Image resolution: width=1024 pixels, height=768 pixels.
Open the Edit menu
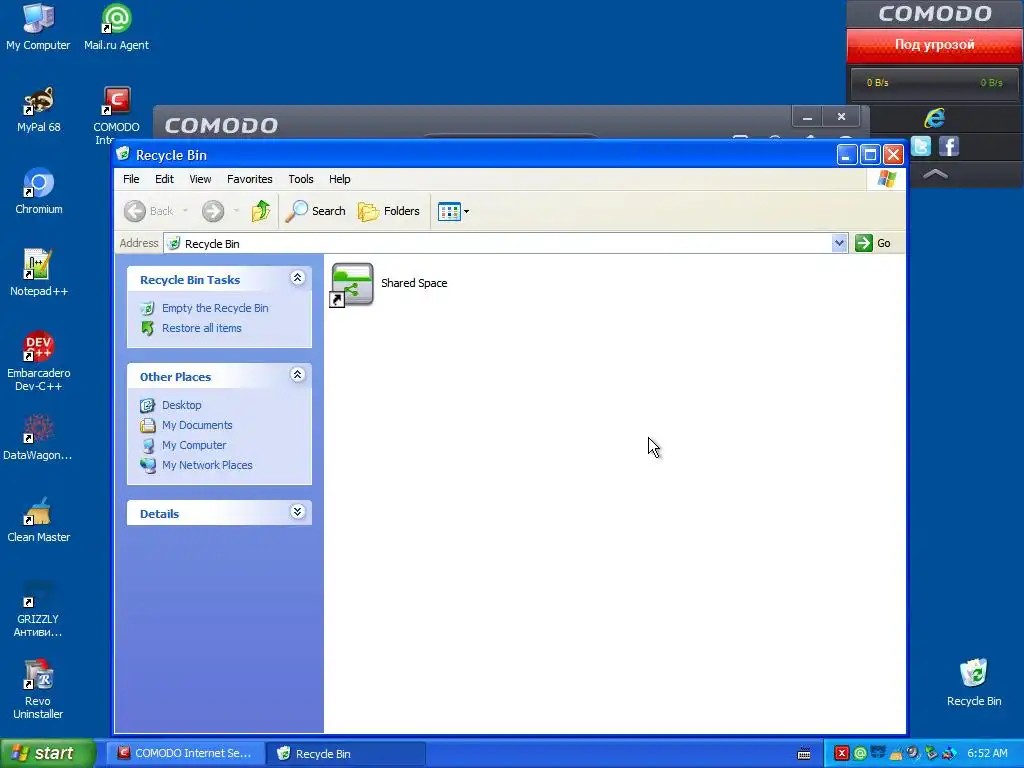coord(164,179)
